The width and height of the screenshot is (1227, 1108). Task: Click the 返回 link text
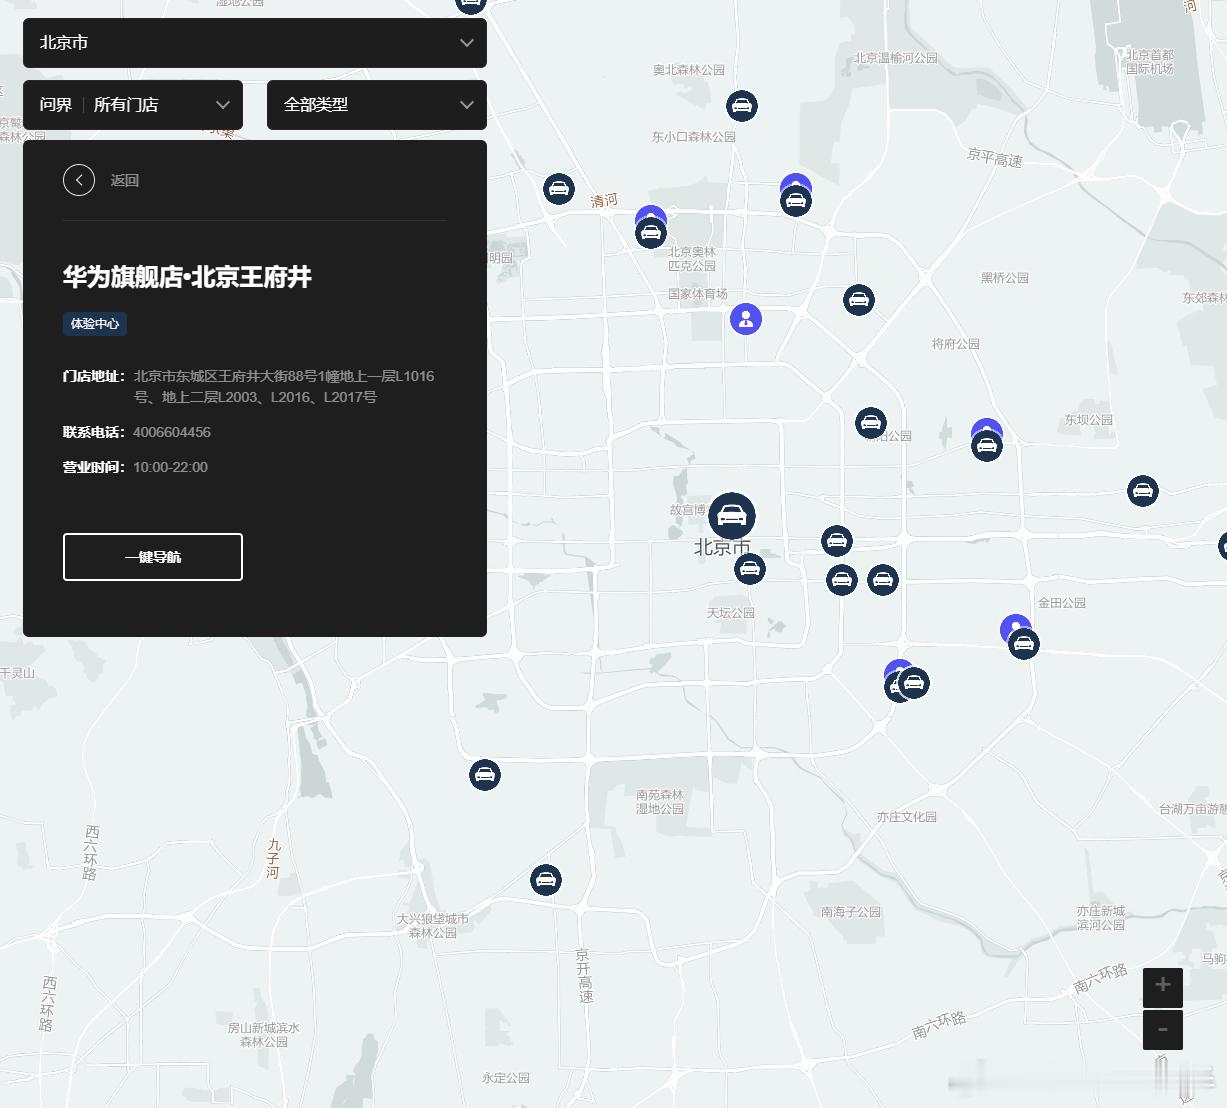[x=125, y=180]
